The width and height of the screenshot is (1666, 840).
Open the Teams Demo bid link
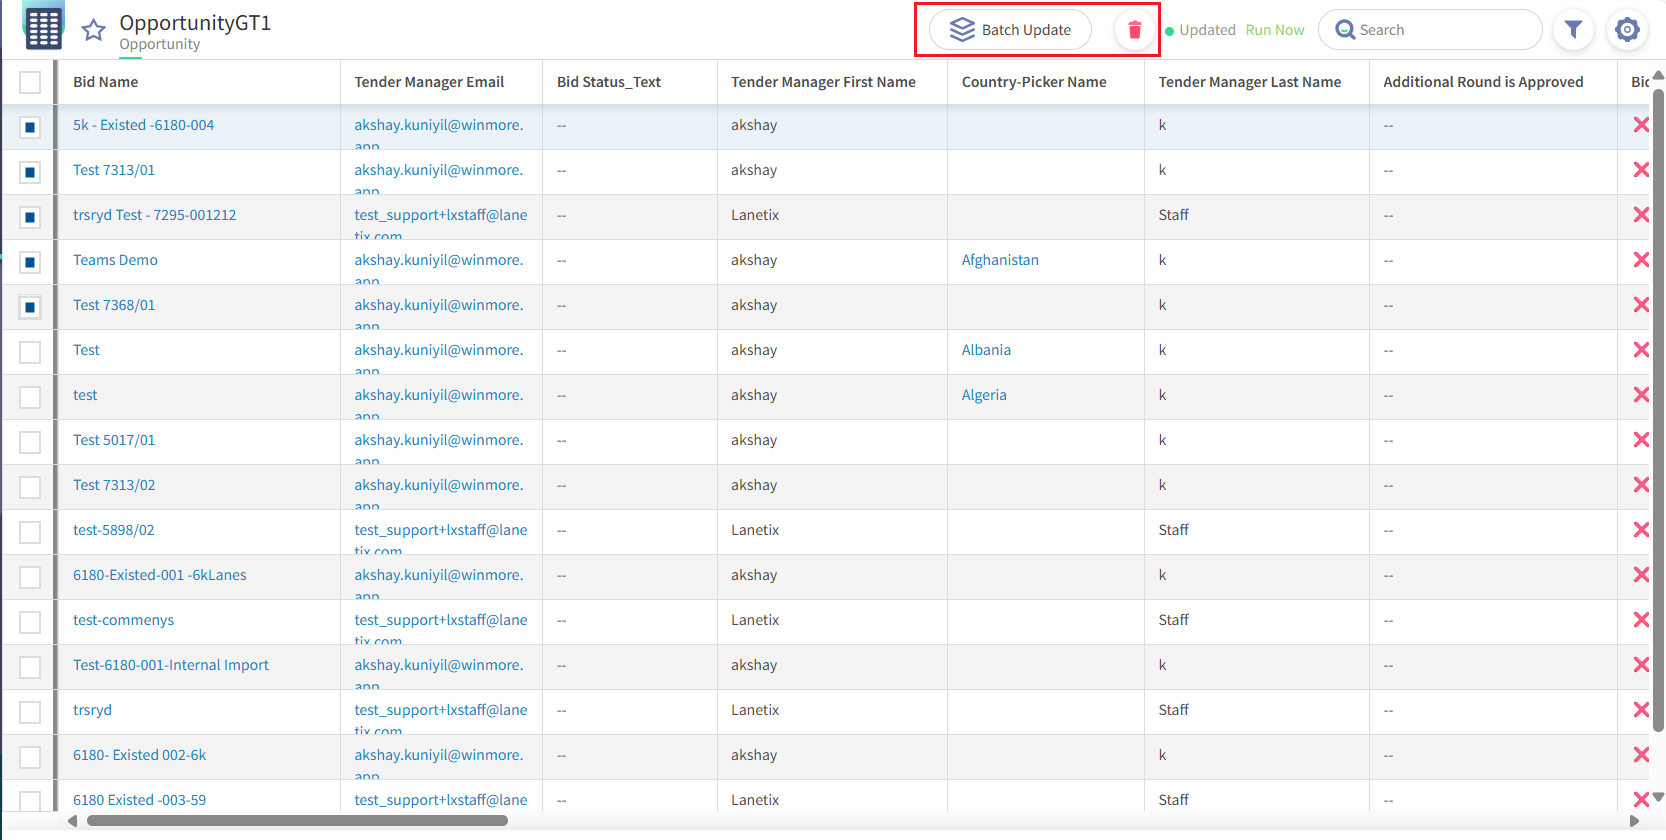(115, 260)
